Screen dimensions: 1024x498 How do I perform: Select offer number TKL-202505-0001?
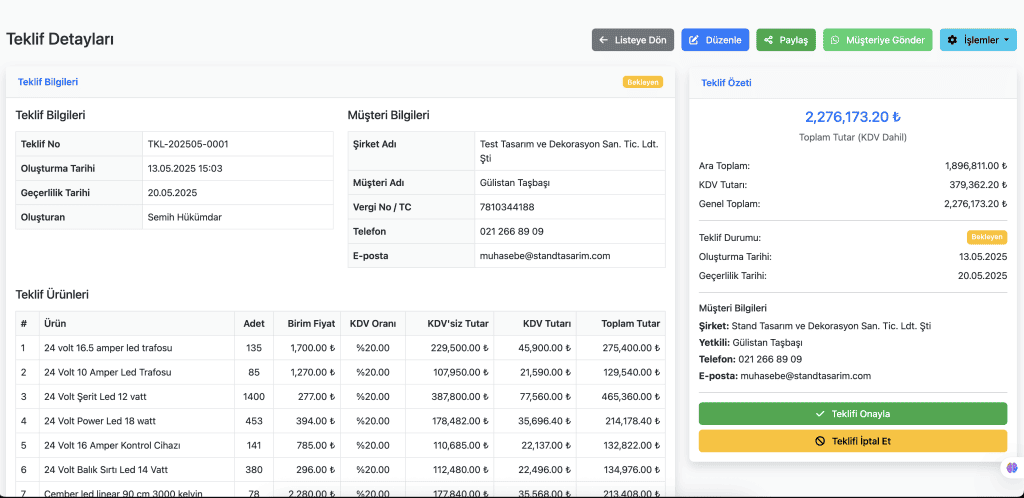coord(188,144)
